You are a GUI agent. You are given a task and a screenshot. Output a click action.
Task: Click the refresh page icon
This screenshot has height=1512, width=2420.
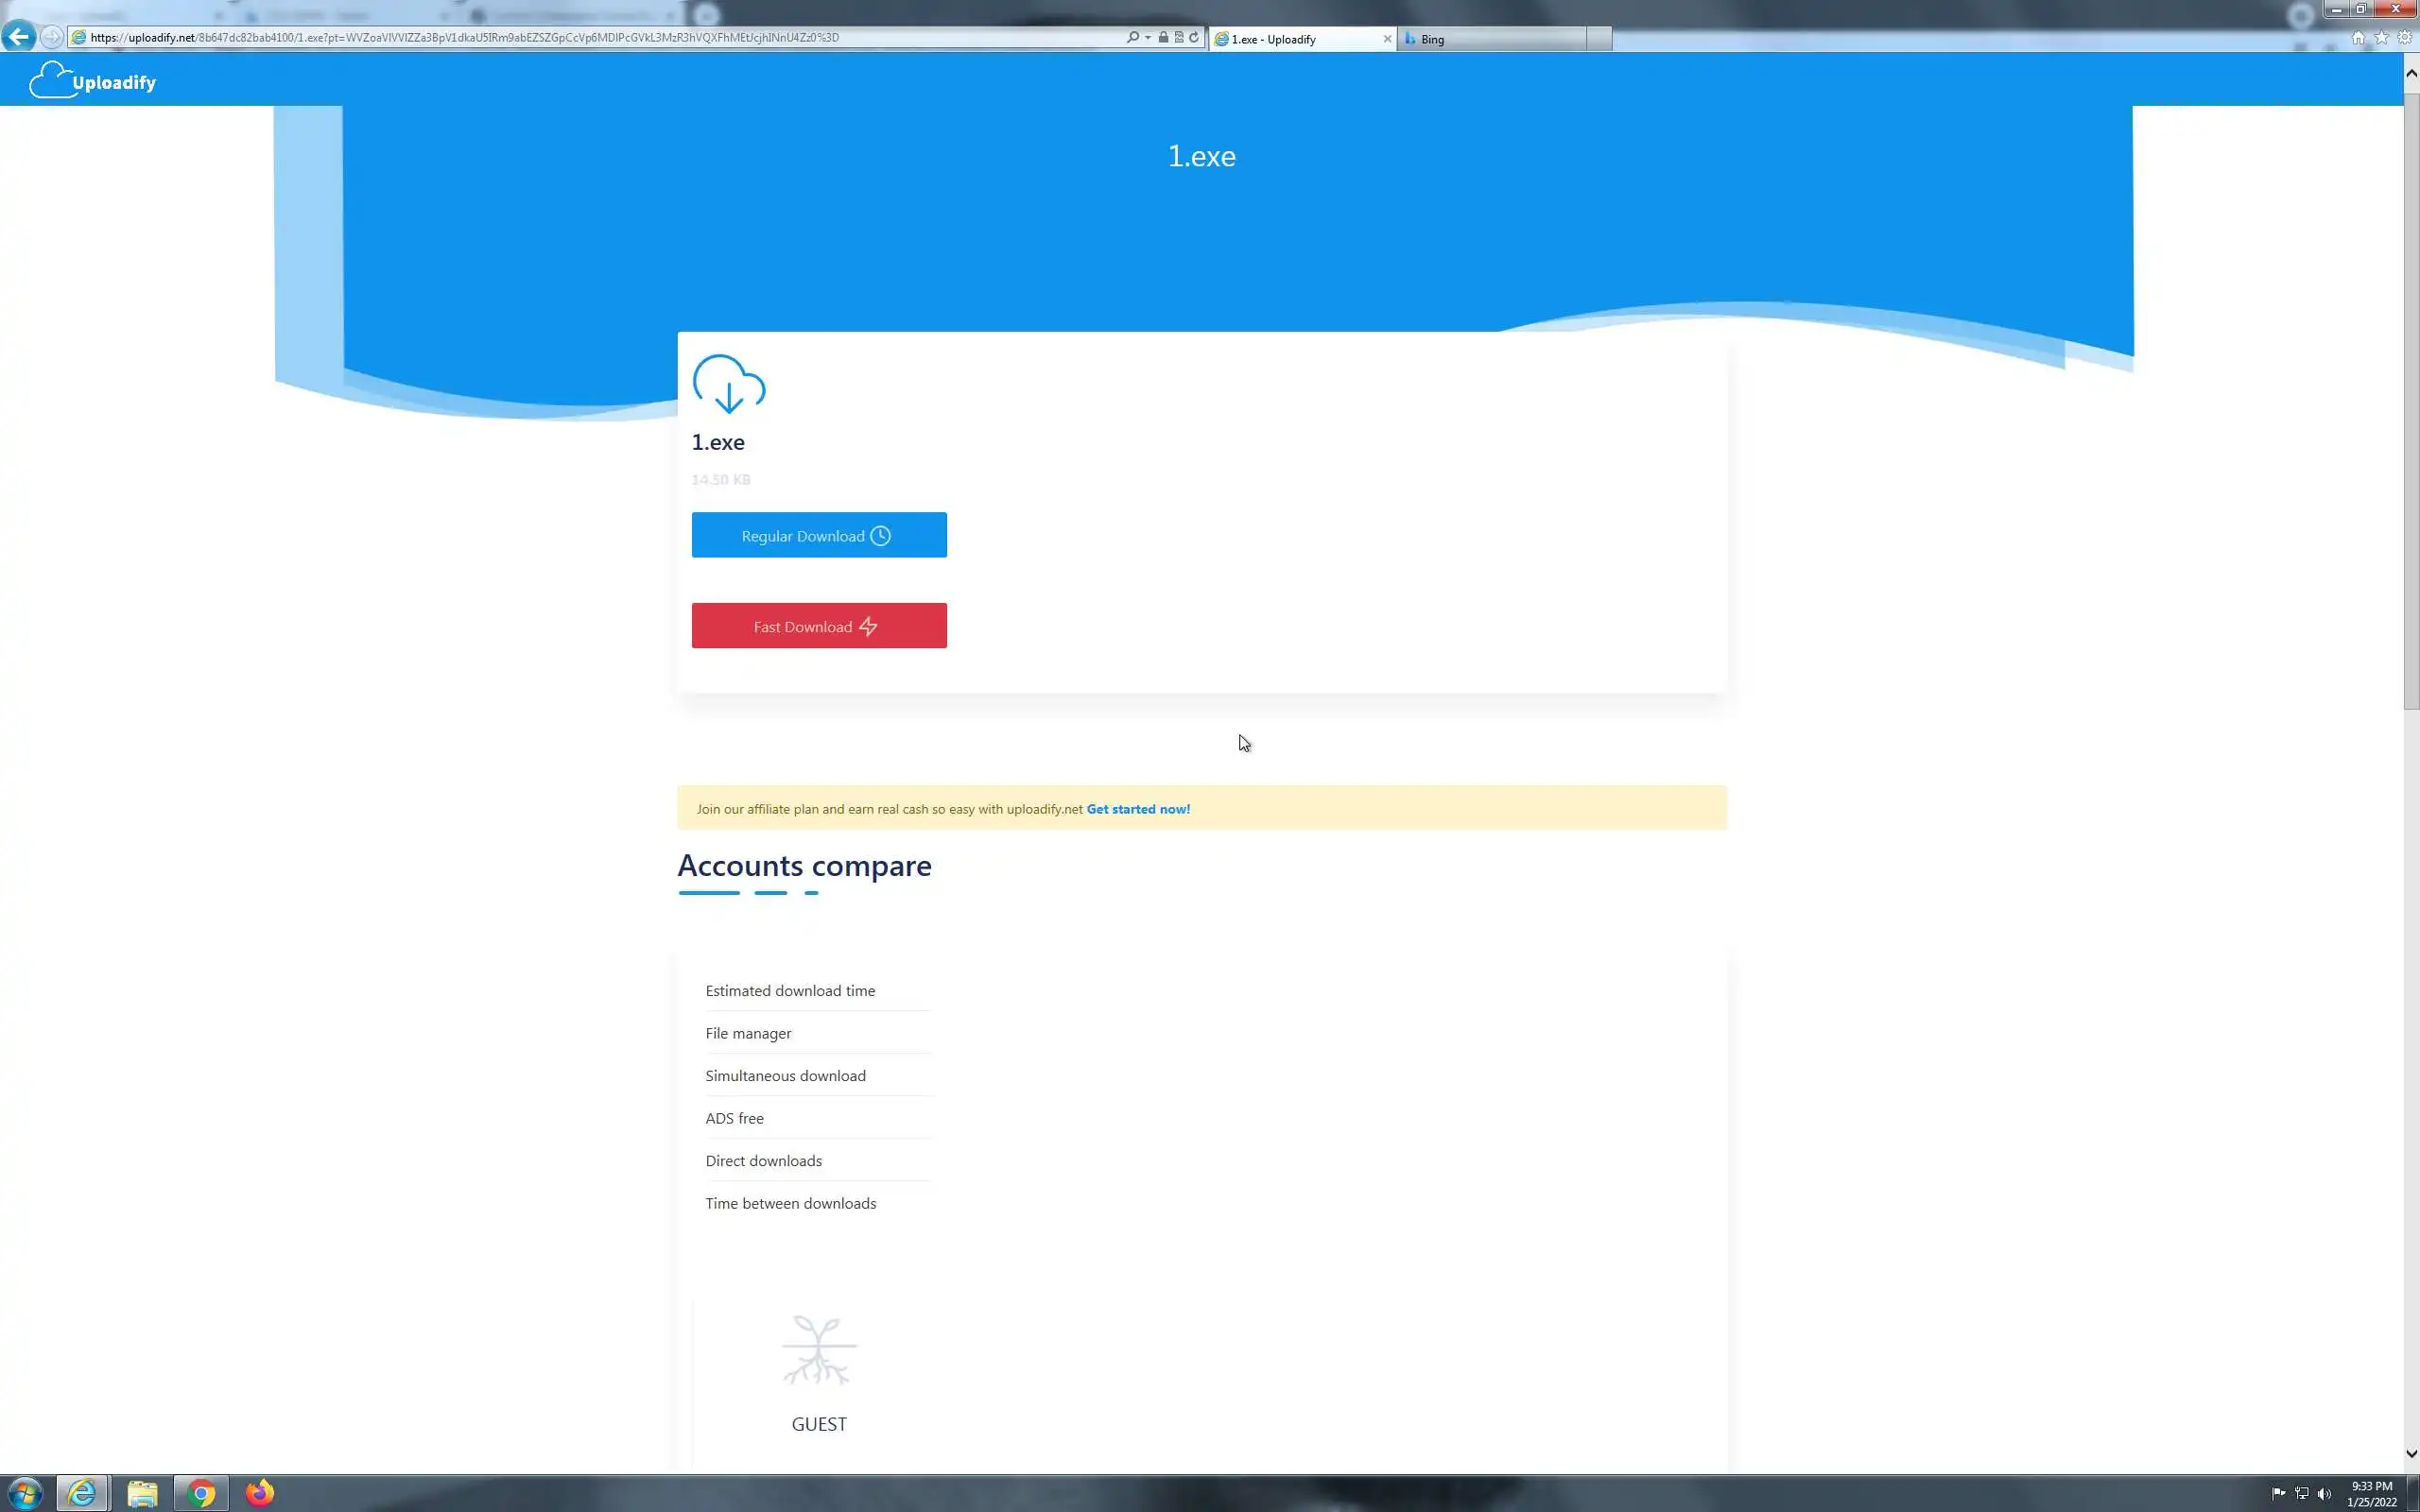[1193, 37]
